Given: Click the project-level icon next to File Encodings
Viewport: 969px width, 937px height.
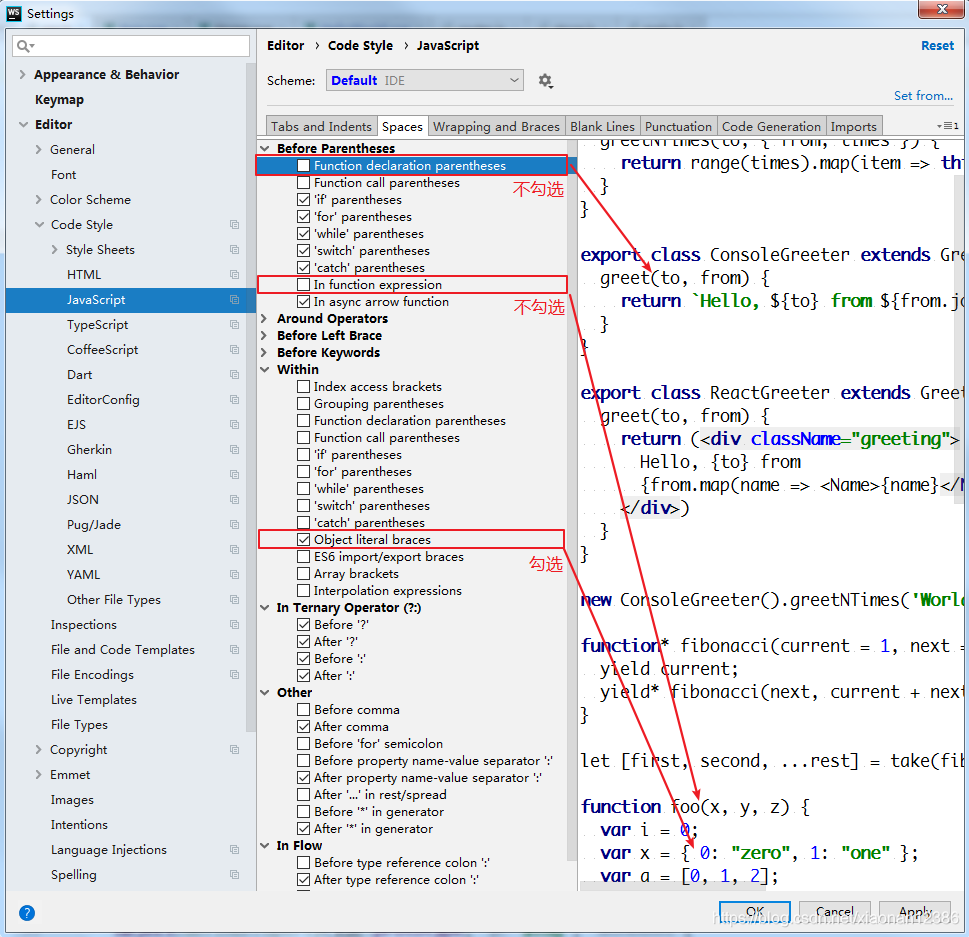Looking at the screenshot, I should 234,675.
